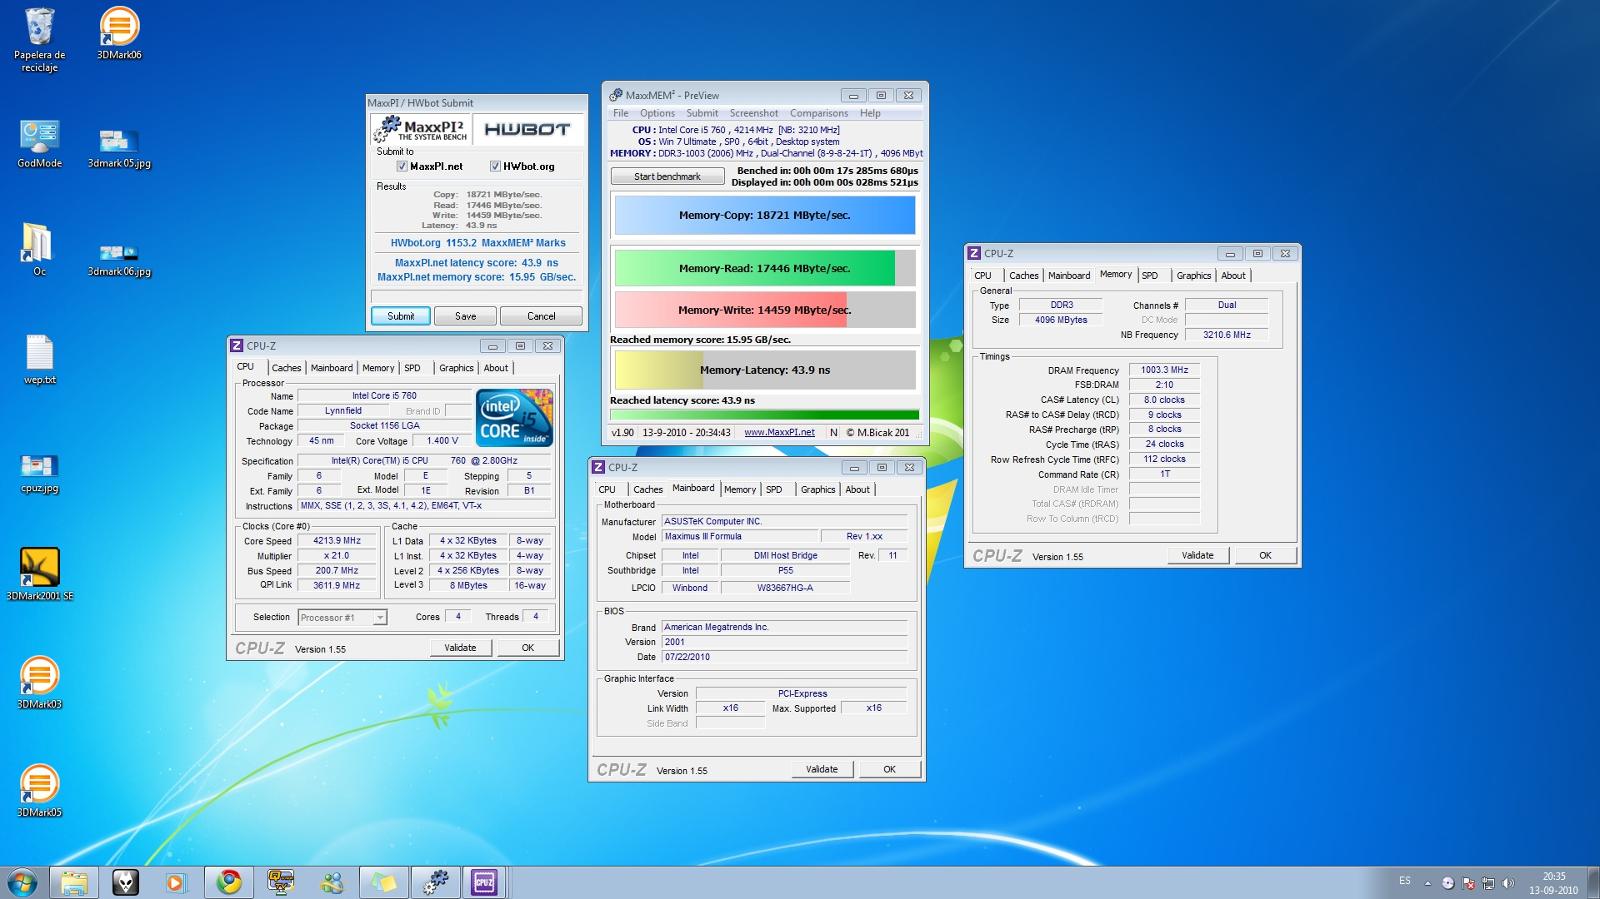
Task: Open the www.MaxxPI.net link
Action: point(779,432)
